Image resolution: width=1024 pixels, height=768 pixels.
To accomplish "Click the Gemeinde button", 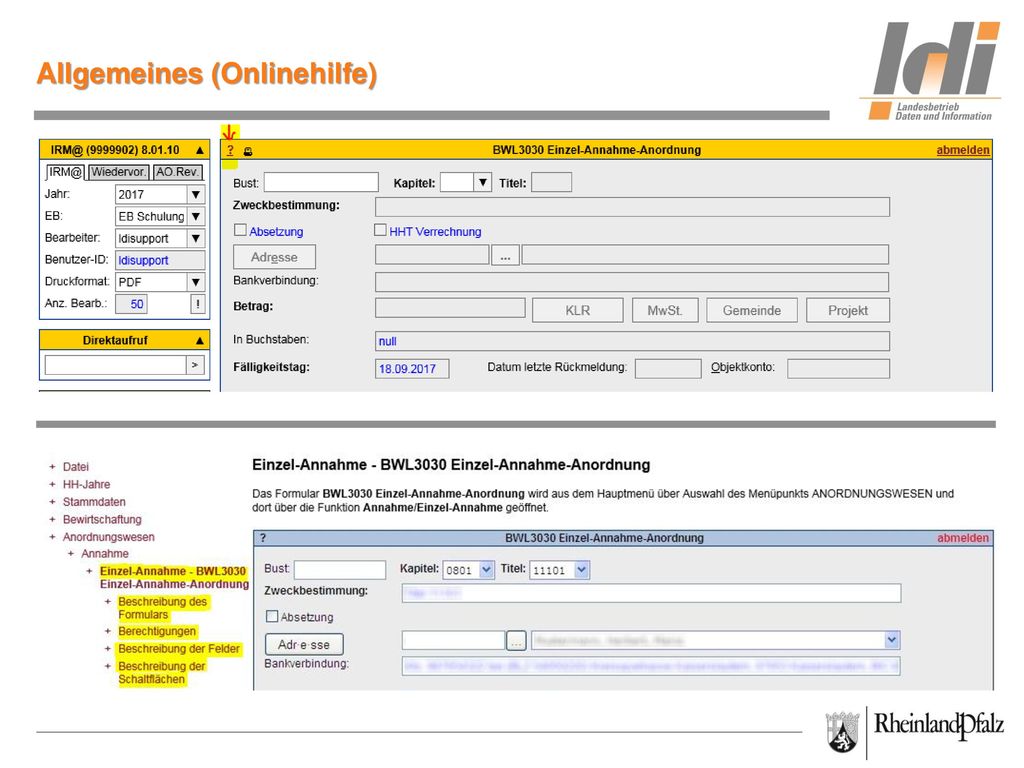I will [x=752, y=311].
